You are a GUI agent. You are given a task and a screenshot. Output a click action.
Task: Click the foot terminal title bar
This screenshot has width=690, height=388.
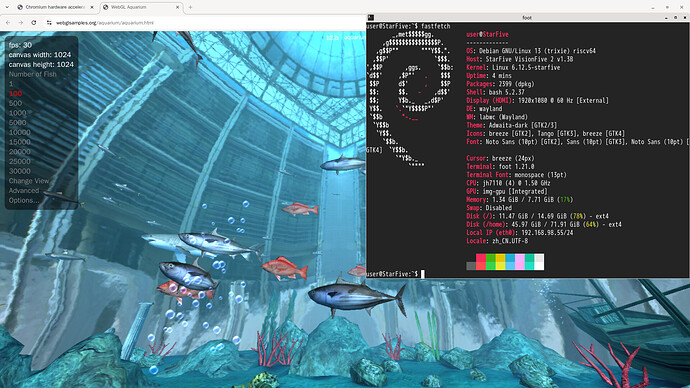click(527, 18)
